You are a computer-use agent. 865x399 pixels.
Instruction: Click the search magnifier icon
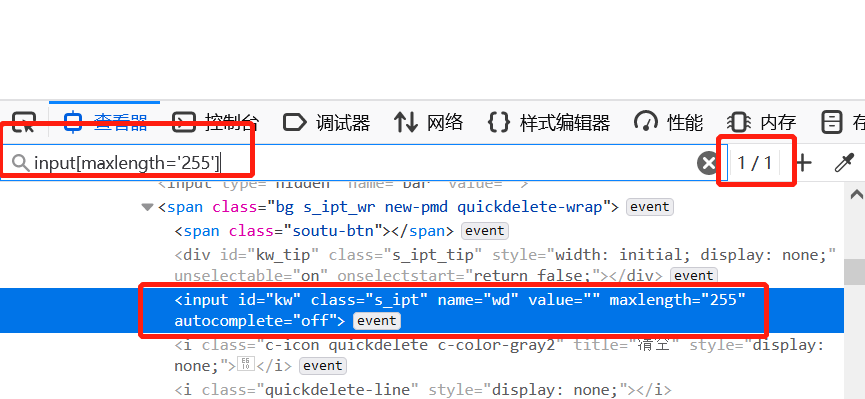pyautogui.click(x=20, y=163)
